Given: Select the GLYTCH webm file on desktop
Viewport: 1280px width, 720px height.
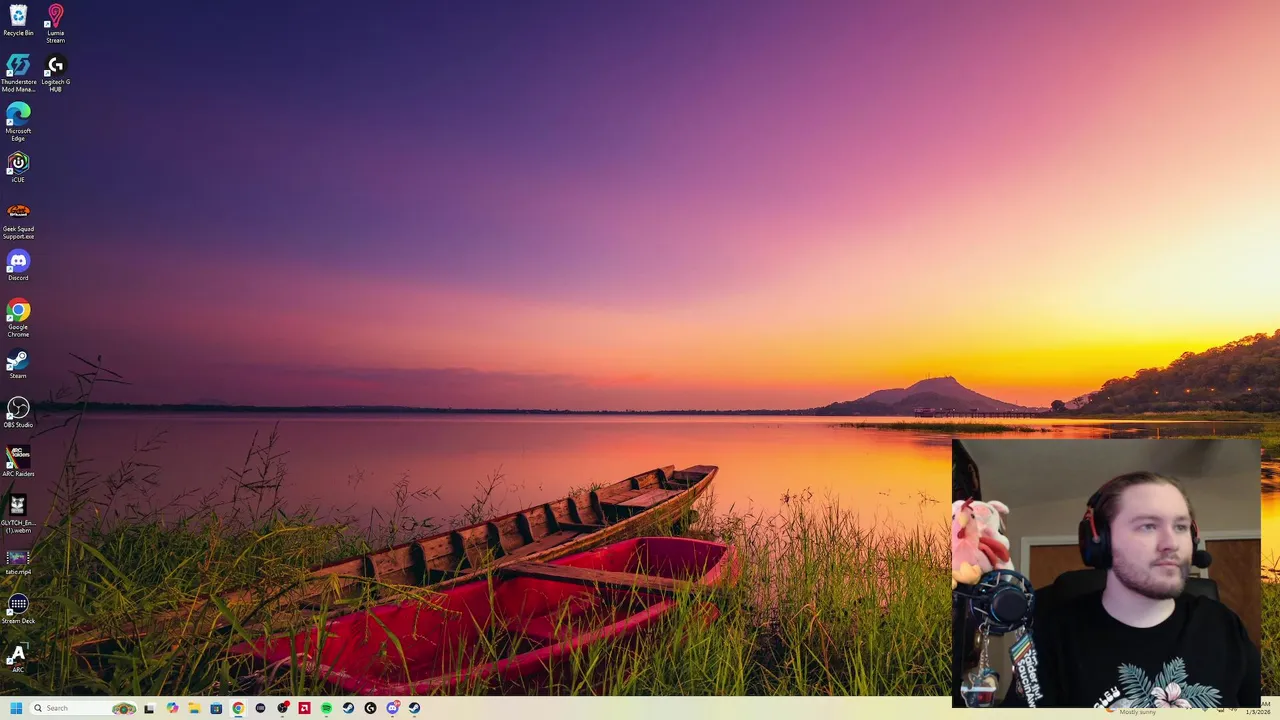Looking at the screenshot, I should click(18, 513).
